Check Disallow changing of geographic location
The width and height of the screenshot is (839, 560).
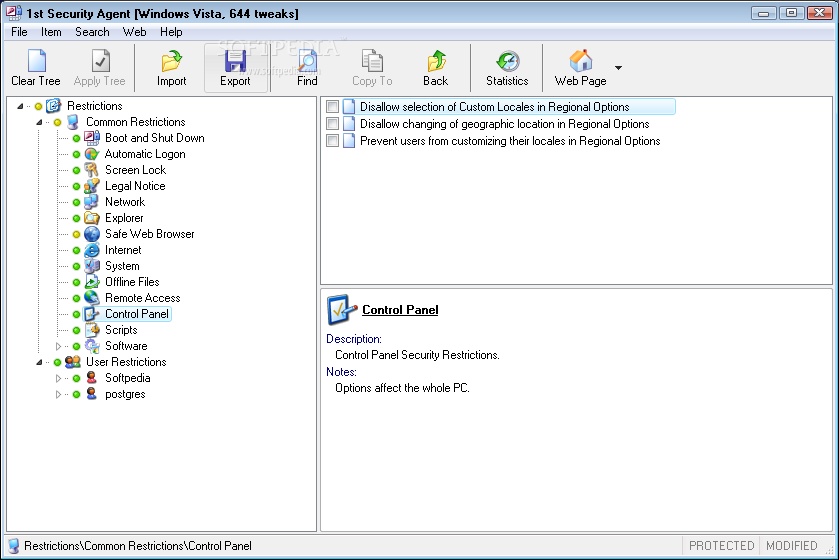tap(332, 124)
